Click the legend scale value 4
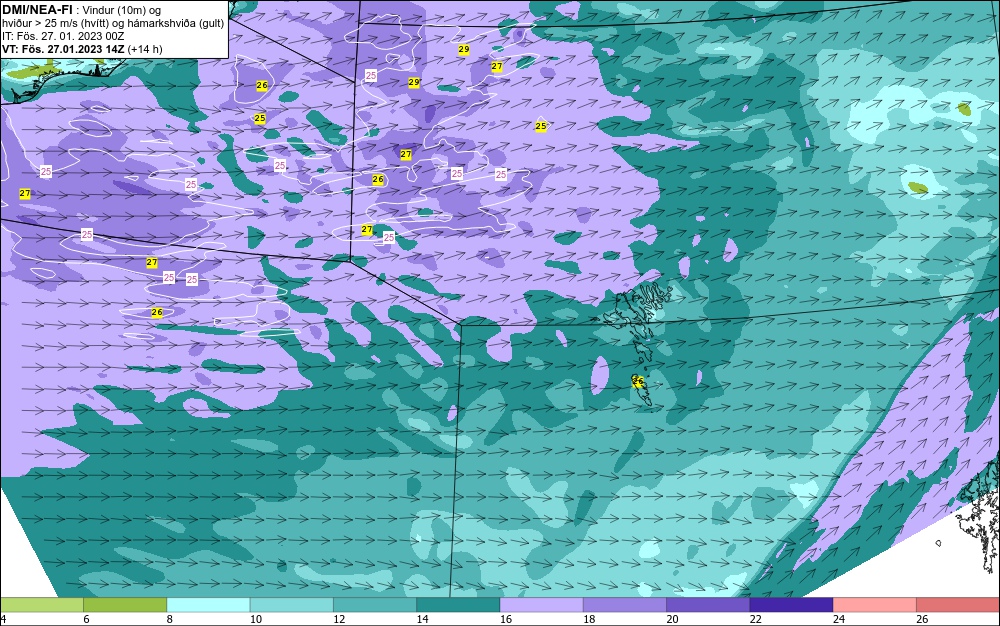Screen dimensions: 1000x626 [x=3, y=619]
